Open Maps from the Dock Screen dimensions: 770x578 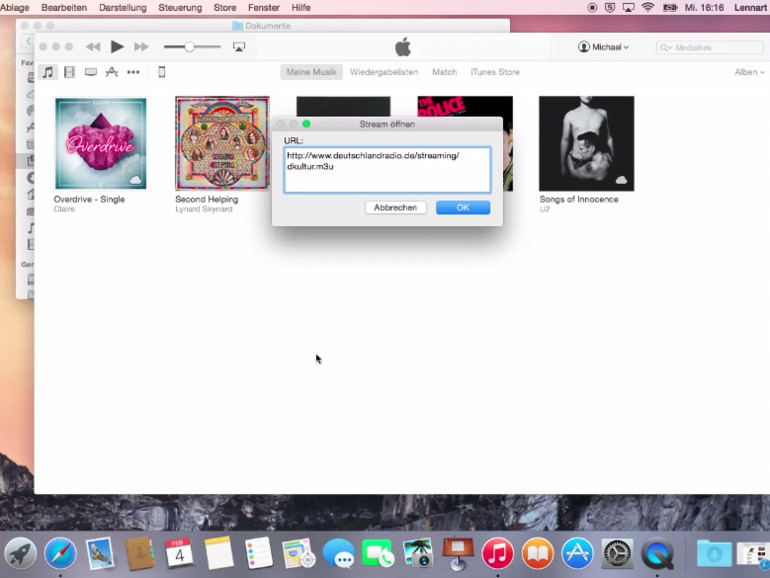click(298, 553)
